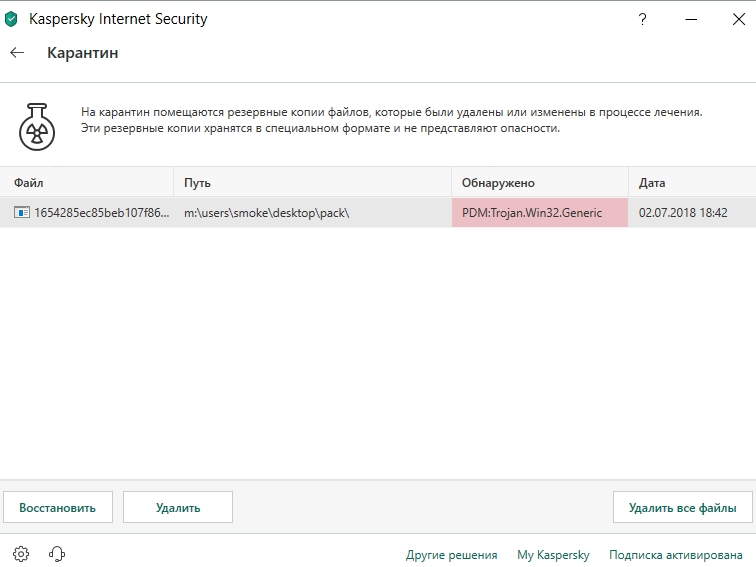Click Удалить все файлы button
This screenshot has width=756, height=567.
[683, 507]
